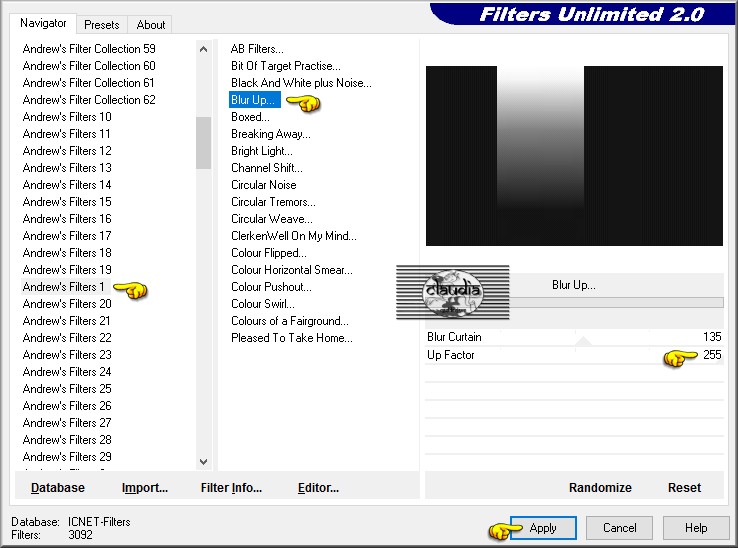Choose Pleased To Take Home... filter
Viewport: 738px width, 548px height.
292,338
